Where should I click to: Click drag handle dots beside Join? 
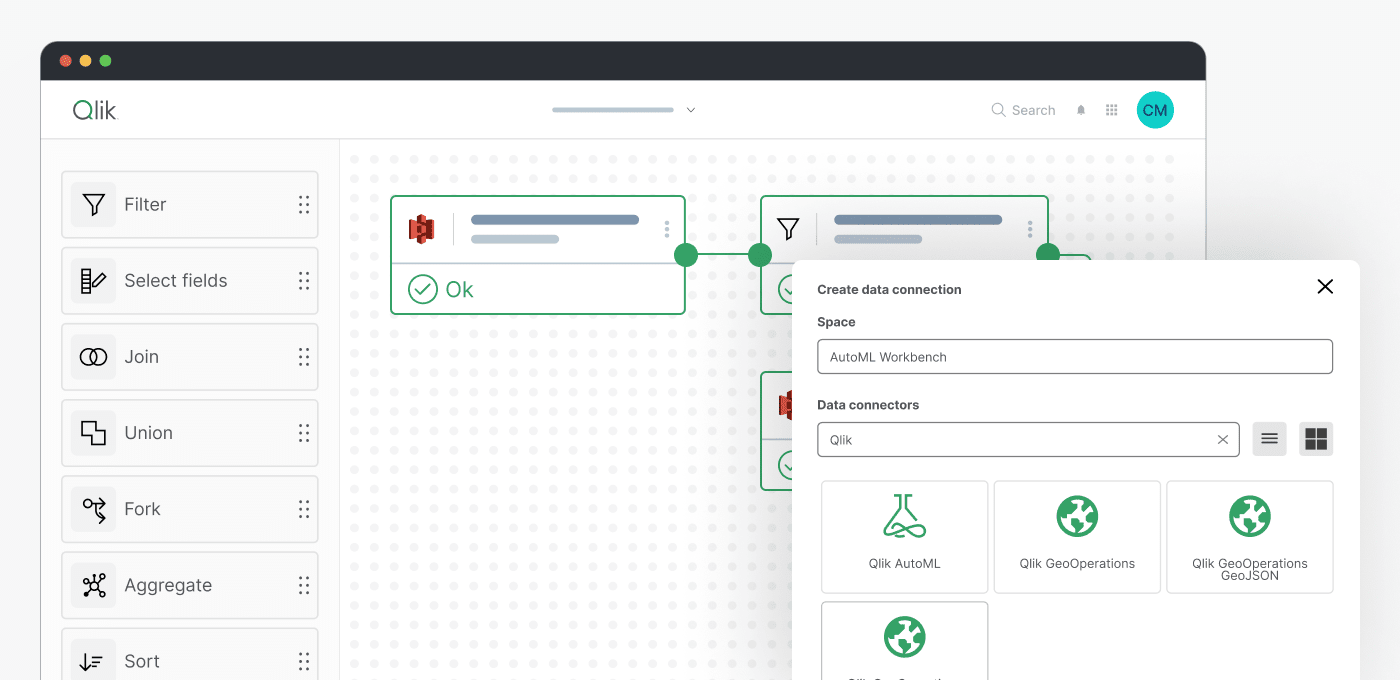(x=304, y=357)
